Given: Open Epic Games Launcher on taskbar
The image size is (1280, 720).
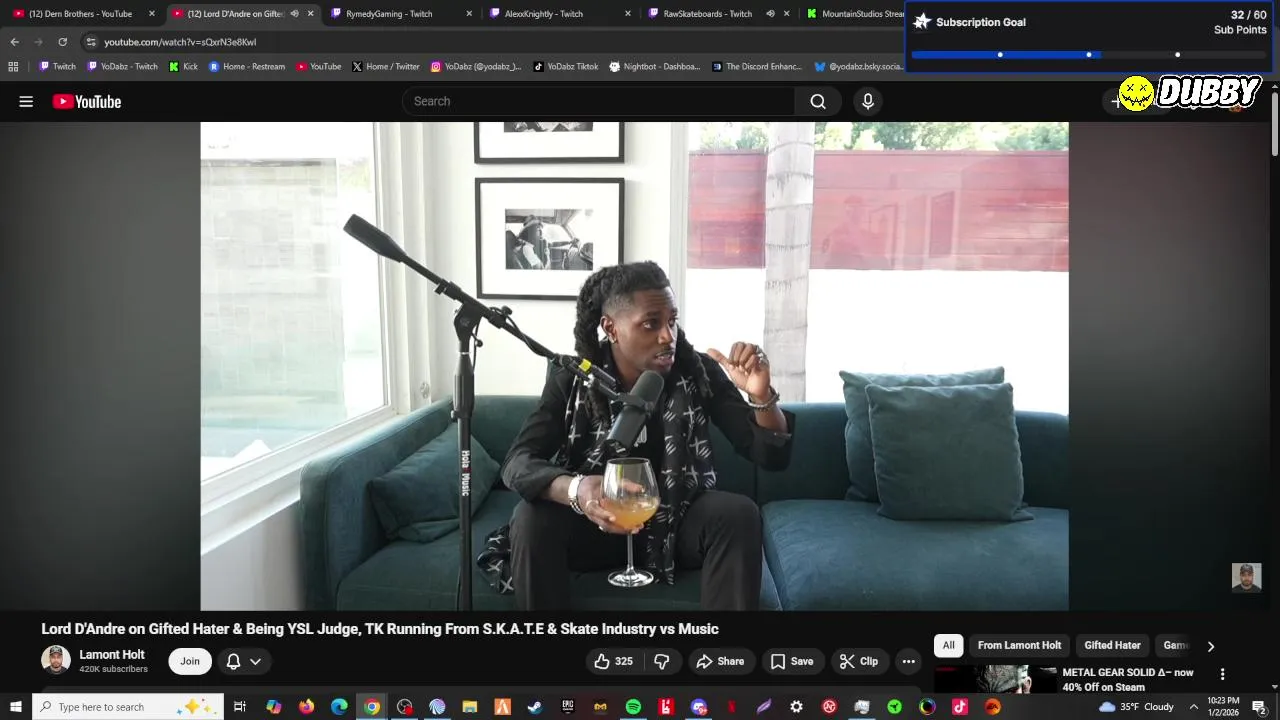Looking at the screenshot, I should coord(568,707).
